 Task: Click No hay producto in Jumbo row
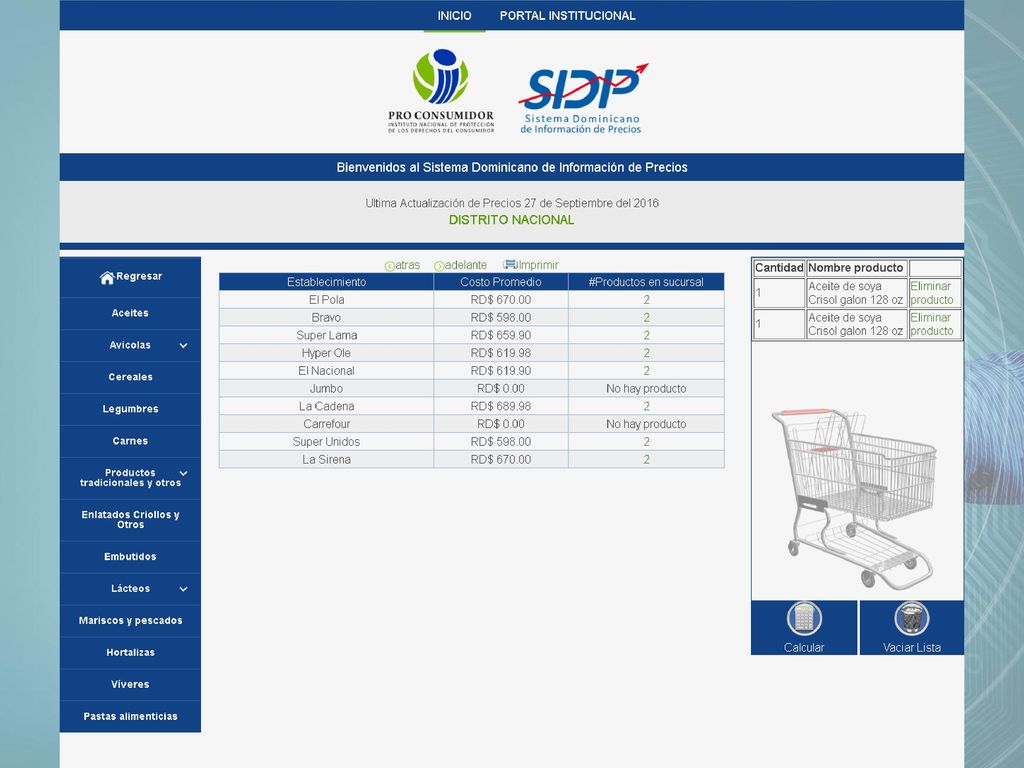646,389
